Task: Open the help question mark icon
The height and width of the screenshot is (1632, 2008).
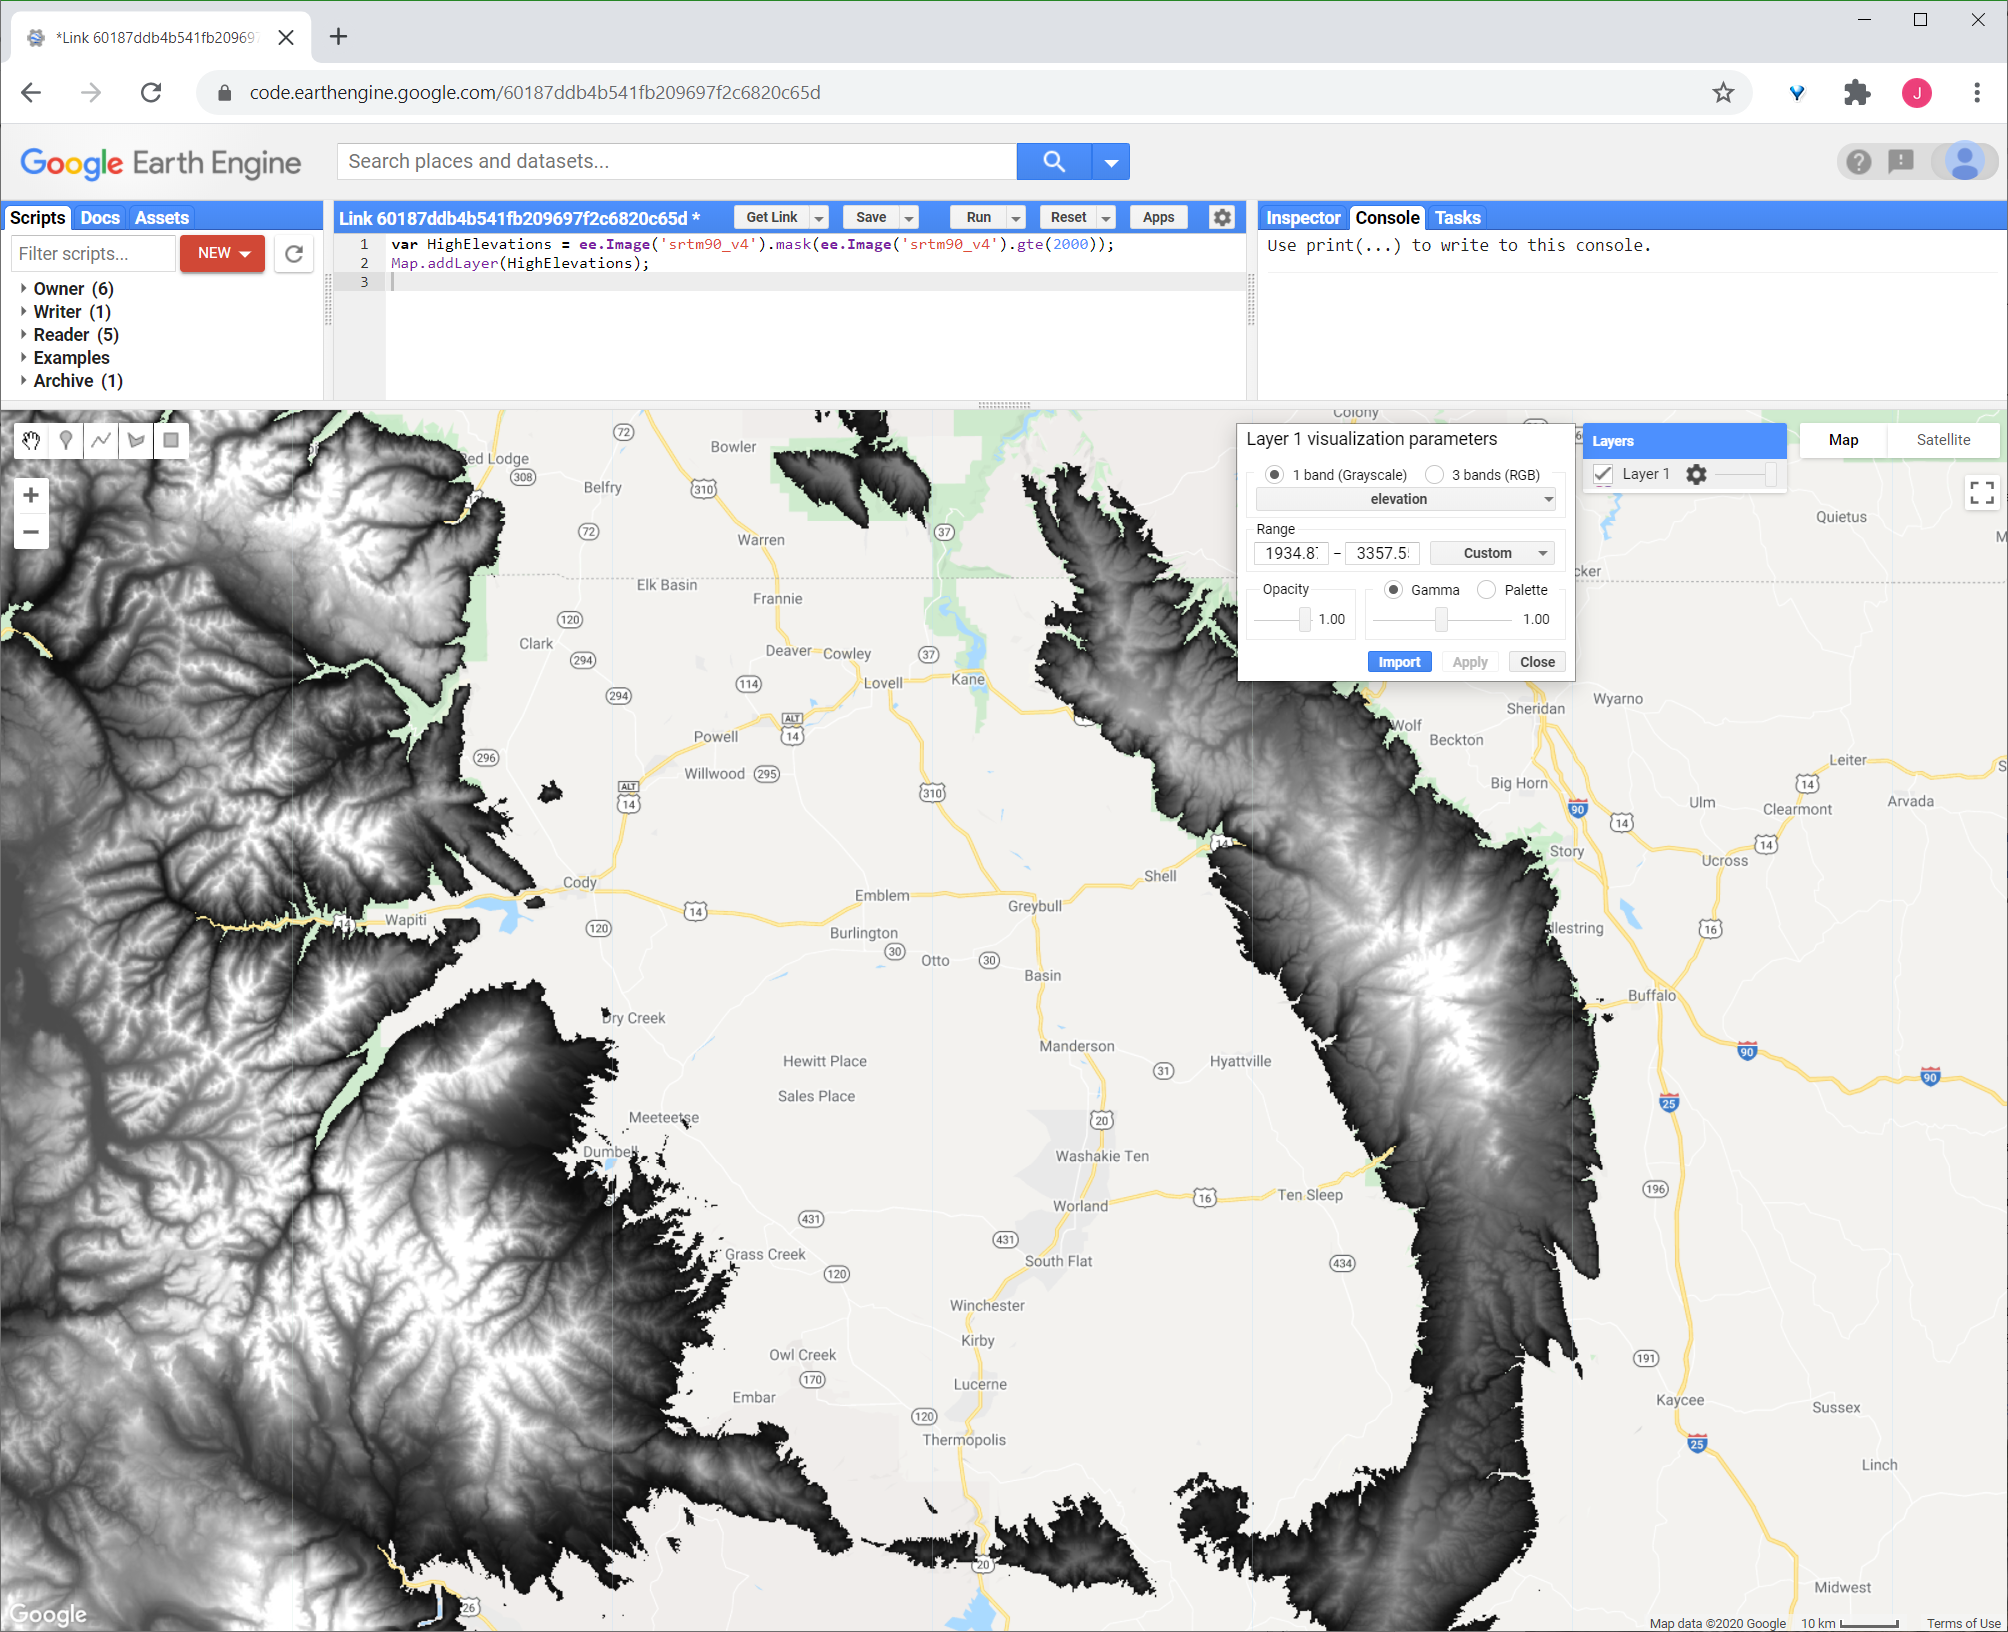Action: point(1858,161)
